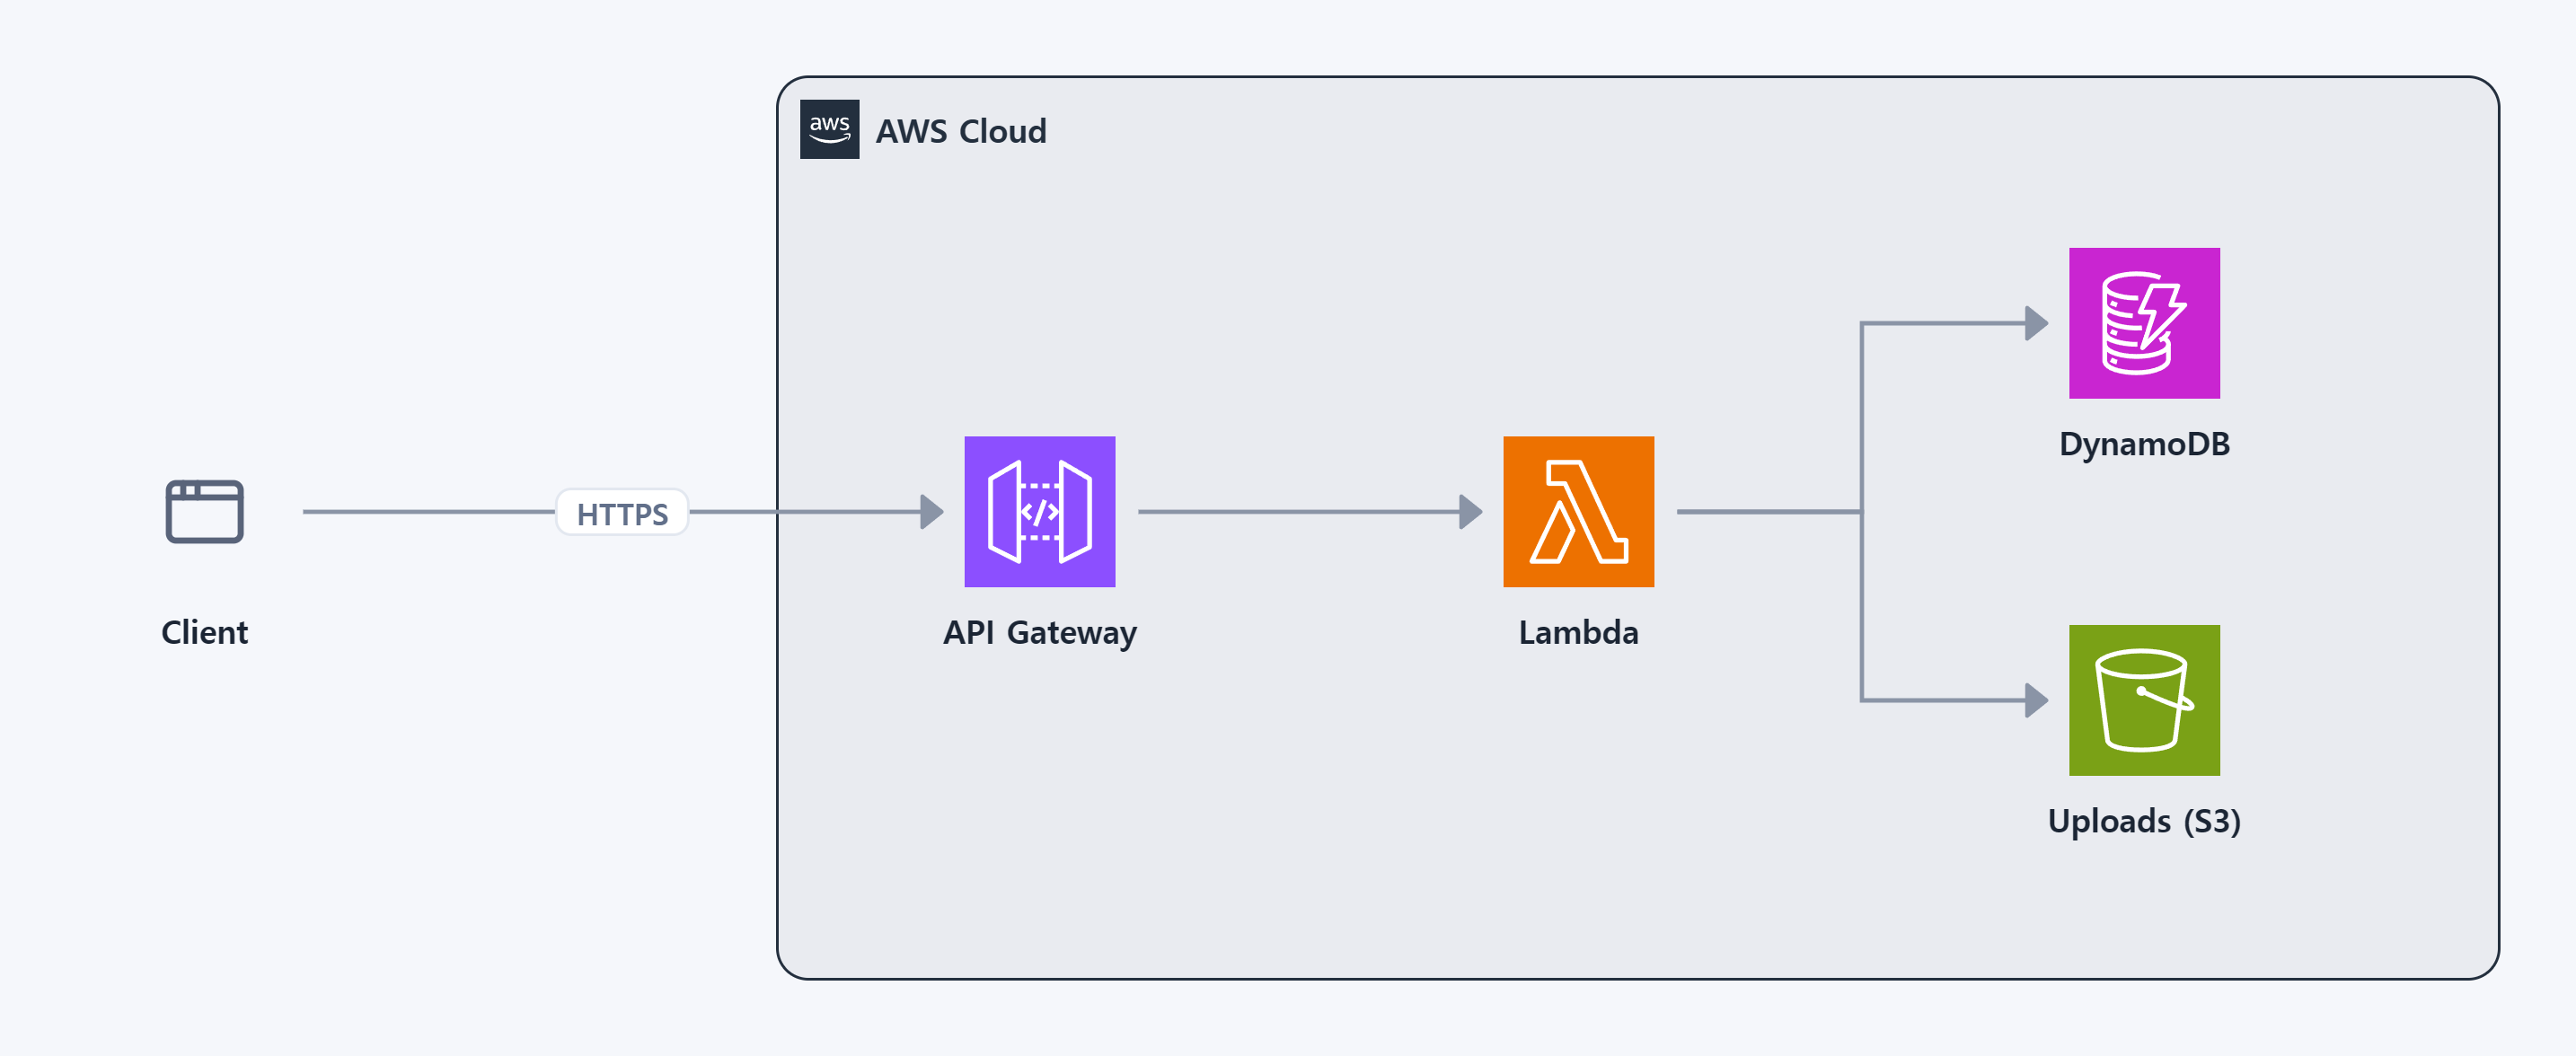This screenshot has width=2576, height=1056.
Task: Click the 'API Gateway' label text
Action: point(1039,633)
